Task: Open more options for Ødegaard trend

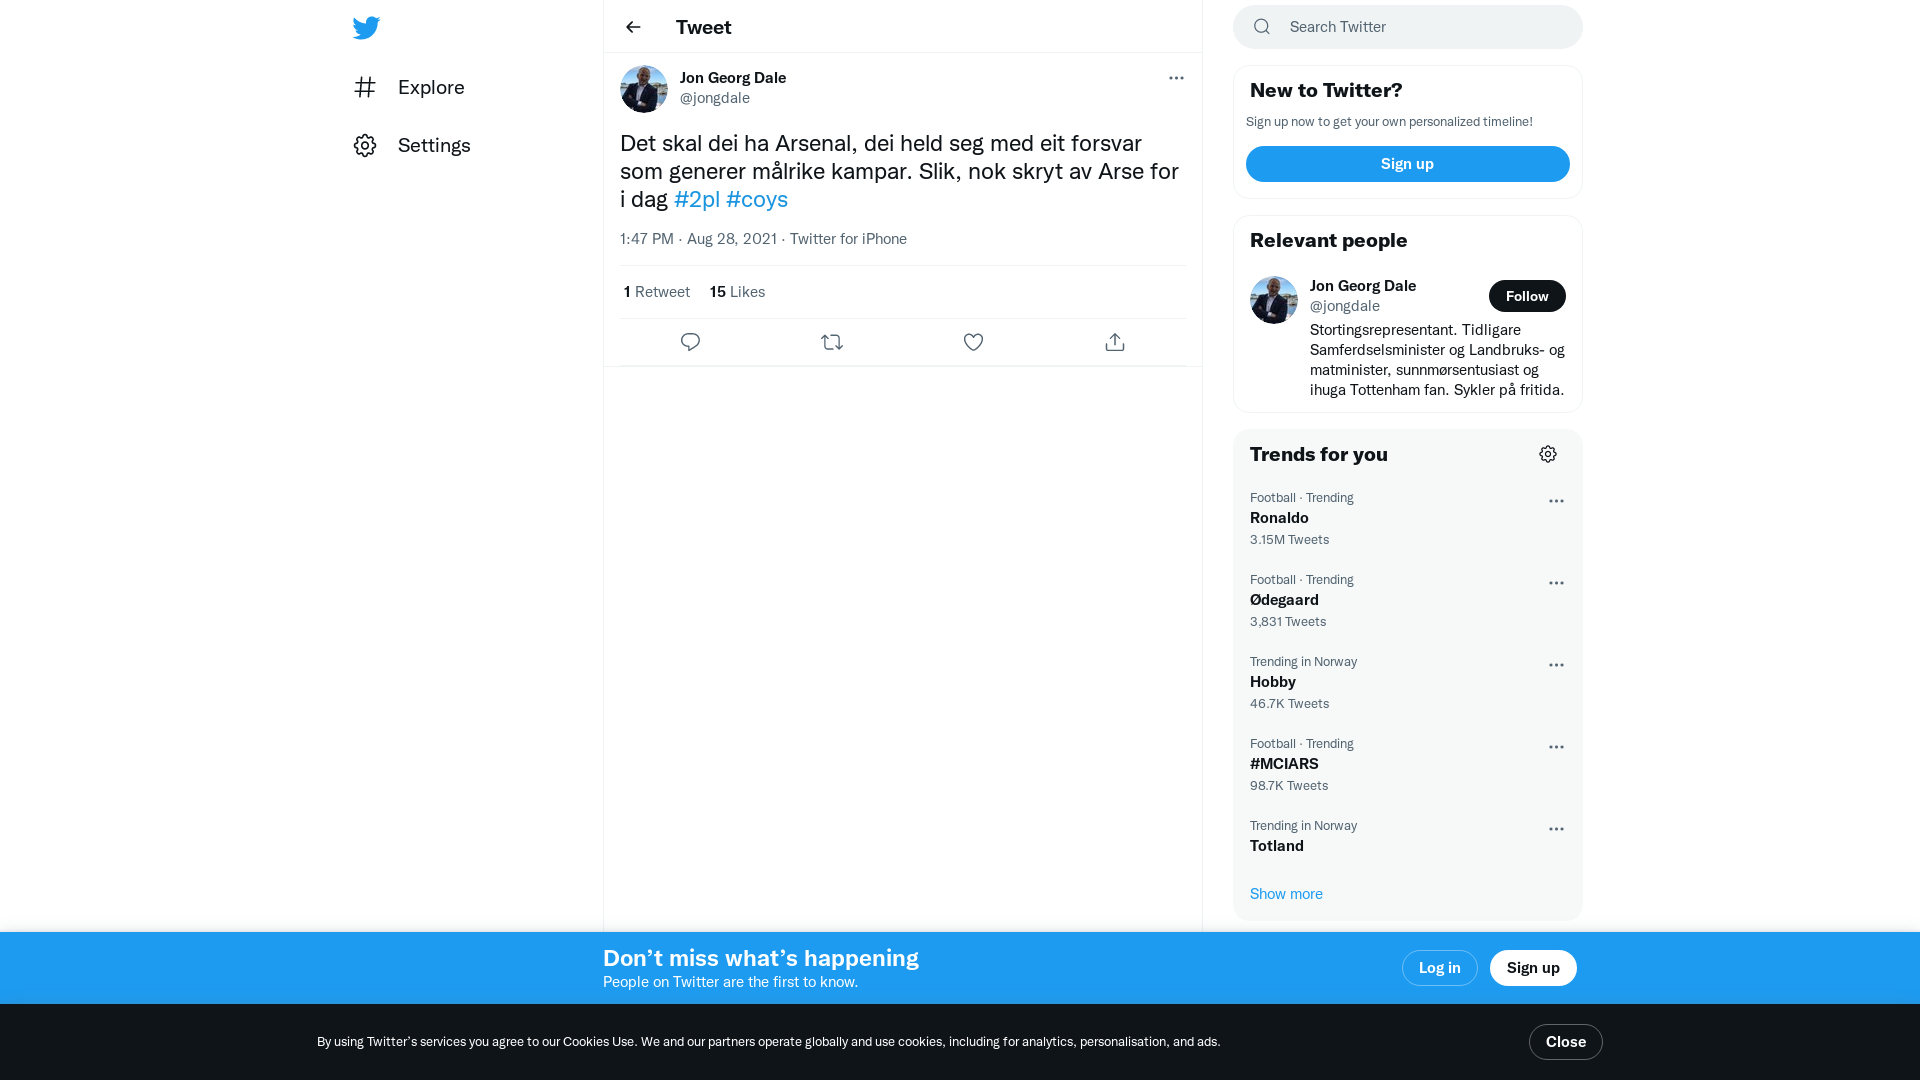Action: 1556,583
